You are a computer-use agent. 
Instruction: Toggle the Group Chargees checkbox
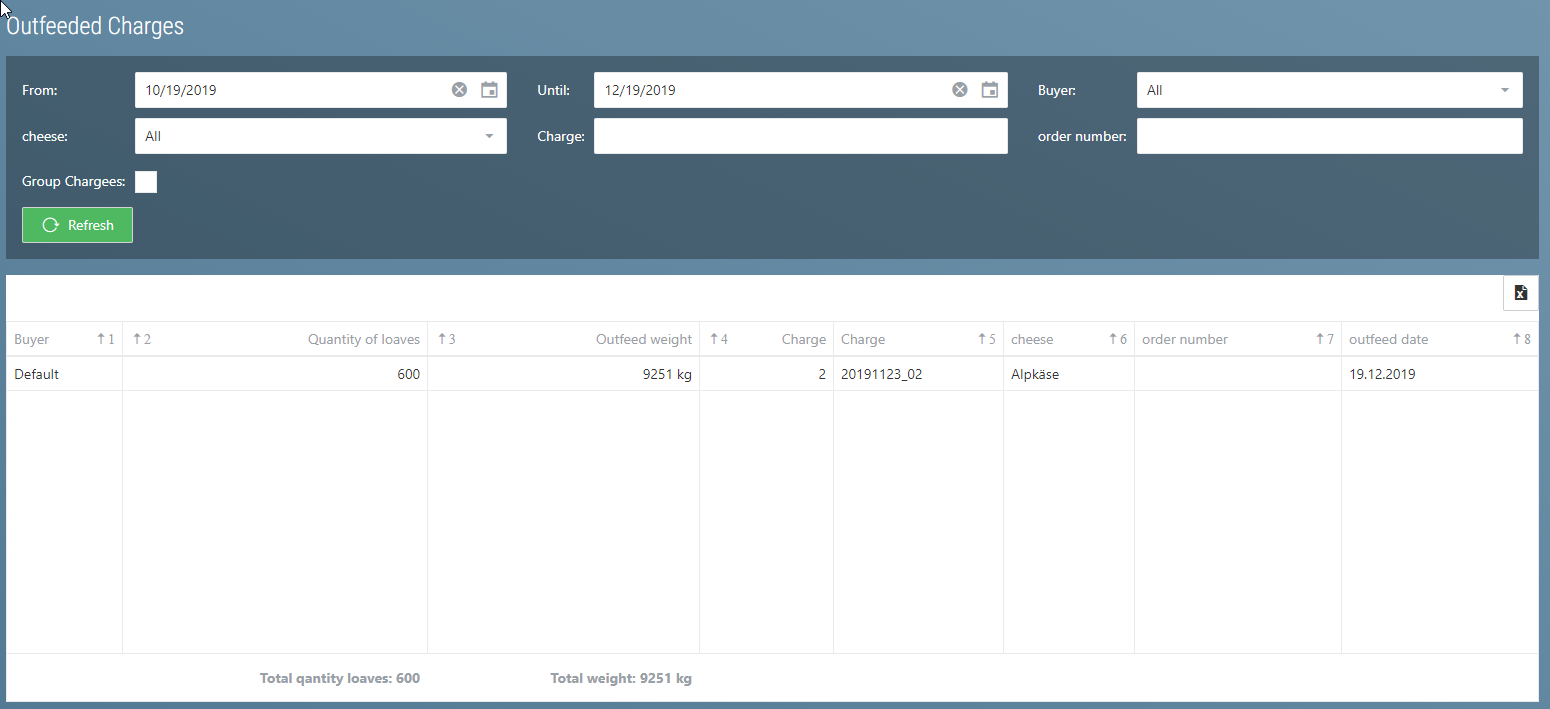(146, 182)
